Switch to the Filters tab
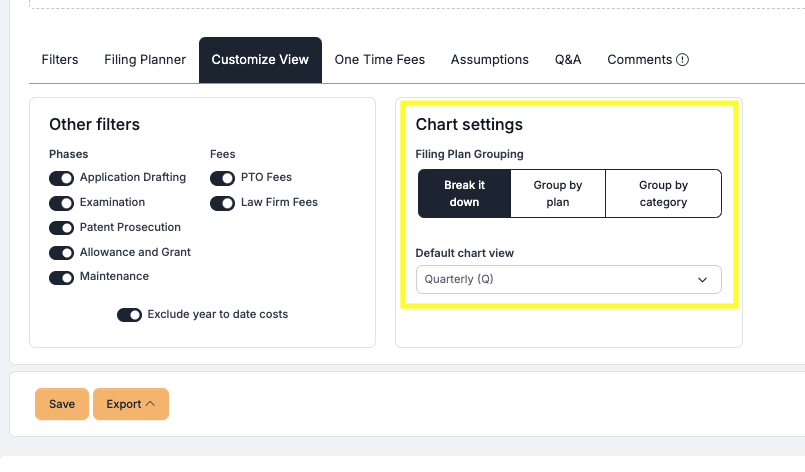Viewport: 805px width, 472px height. point(60,60)
